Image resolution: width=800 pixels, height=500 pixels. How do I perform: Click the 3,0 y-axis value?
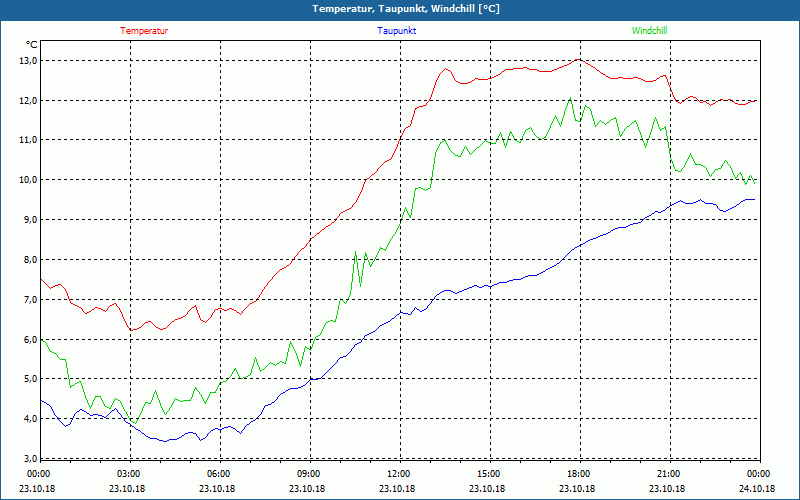coord(31,459)
